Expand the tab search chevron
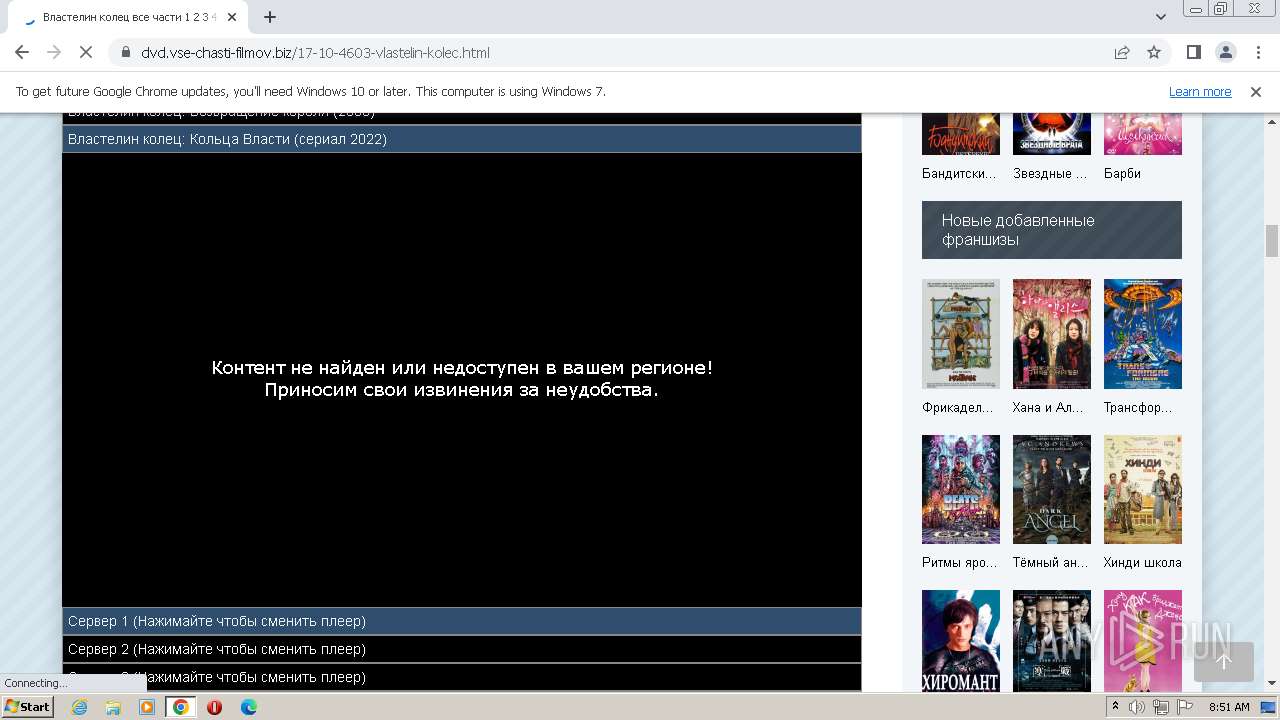The image size is (1280, 720). pyautogui.click(x=1161, y=17)
